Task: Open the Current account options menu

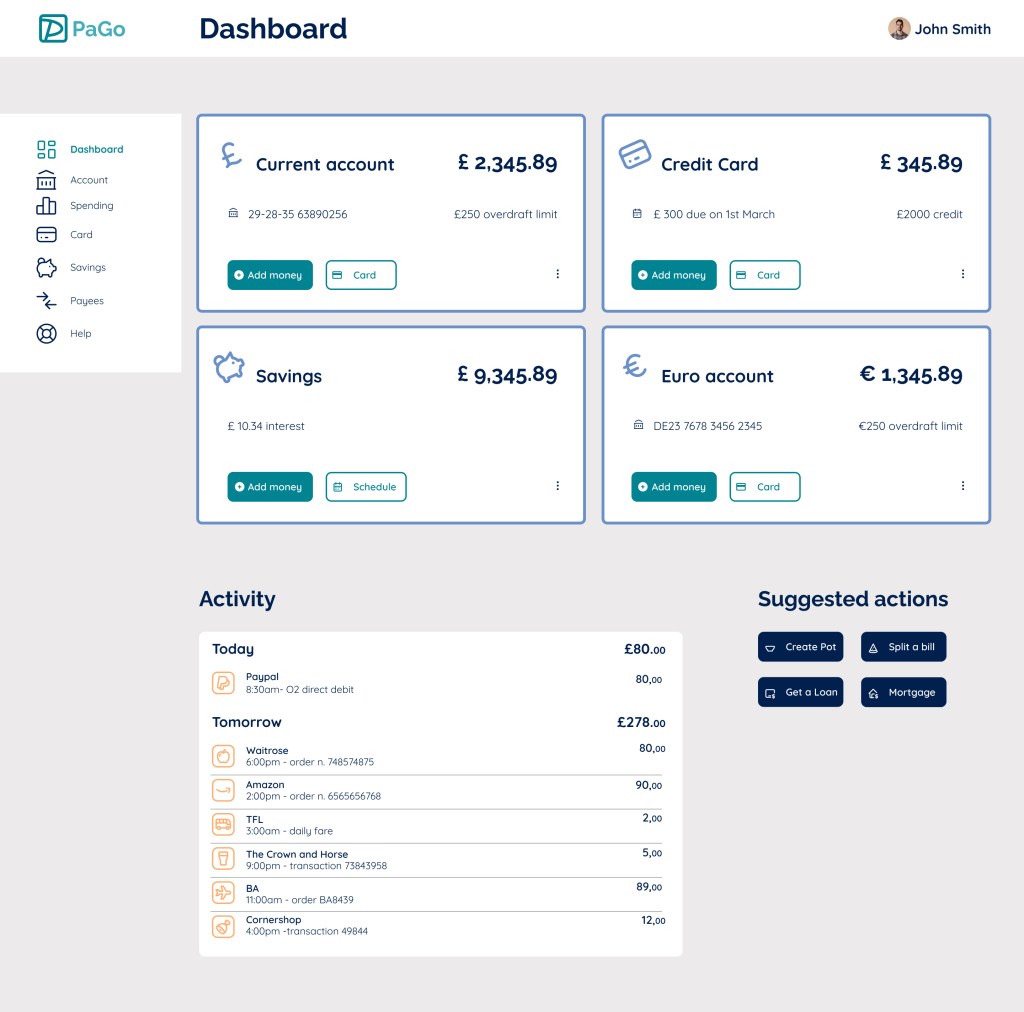Action: (558, 273)
